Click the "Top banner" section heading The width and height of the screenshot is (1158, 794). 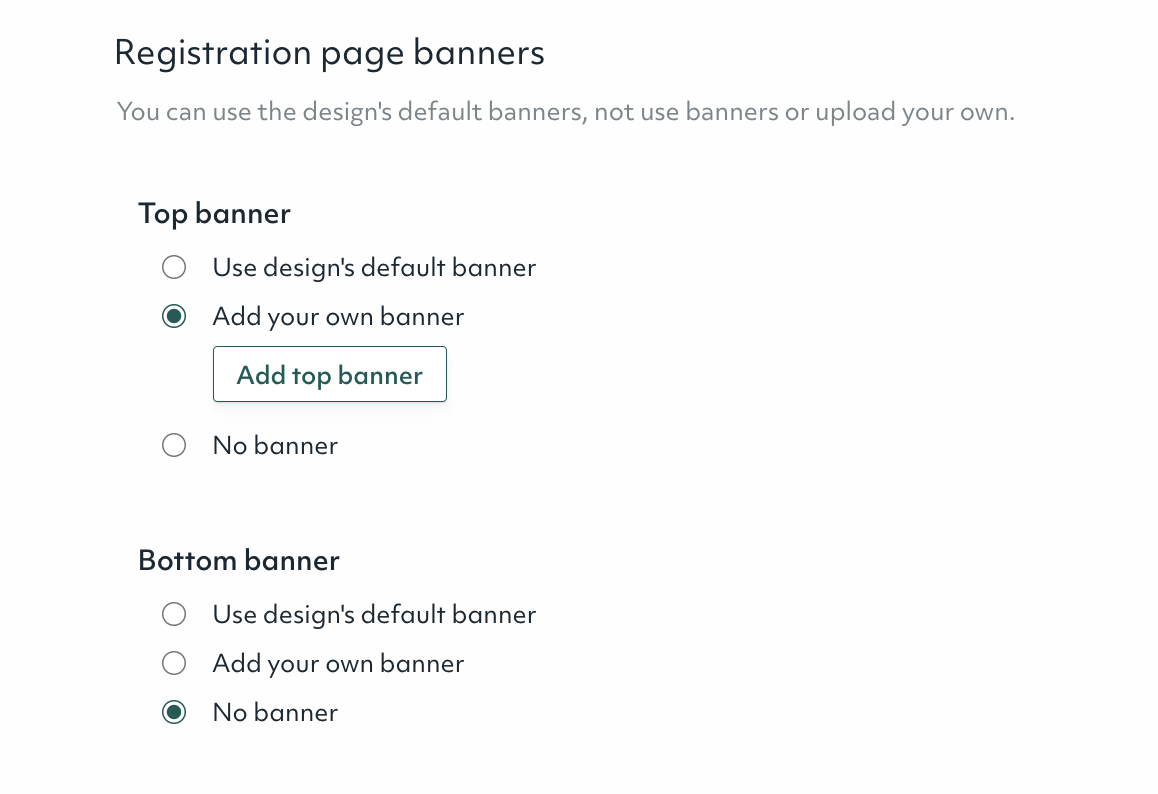pos(214,213)
